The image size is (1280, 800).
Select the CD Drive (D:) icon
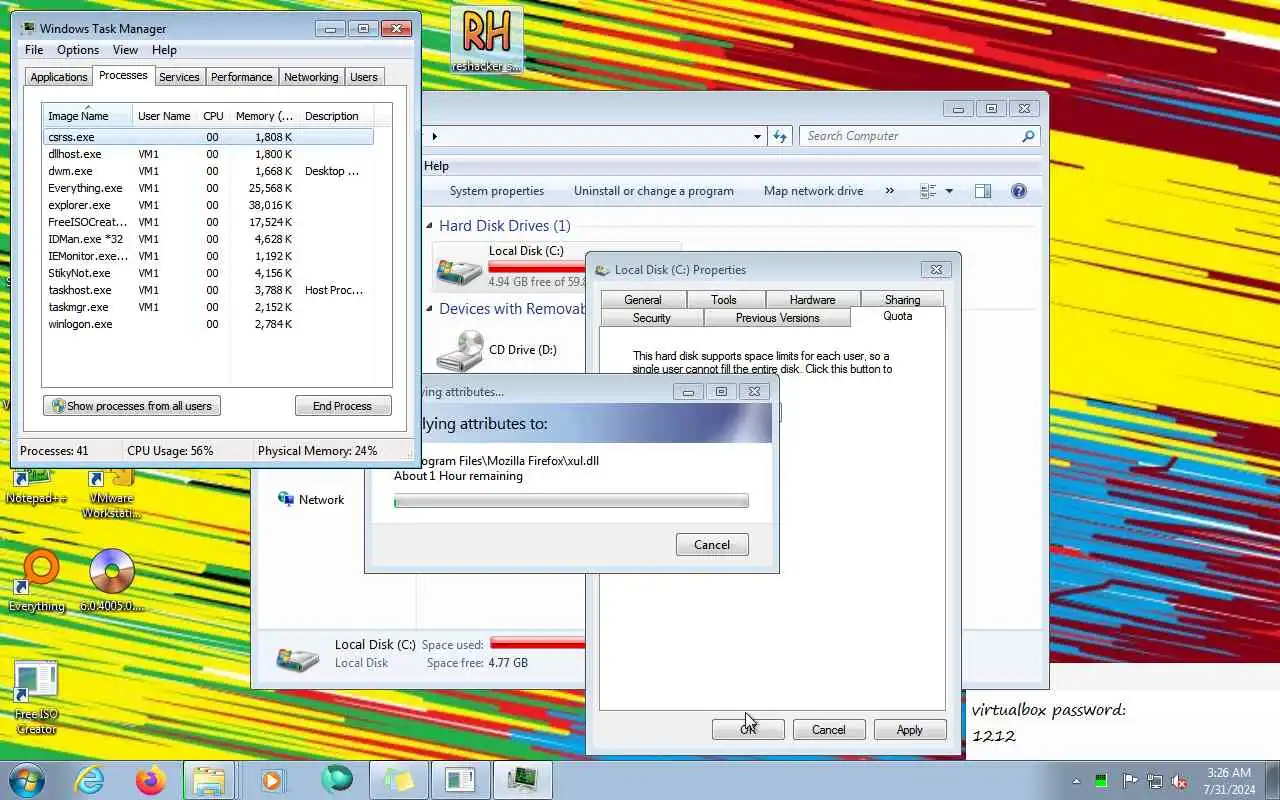point(461,351)
